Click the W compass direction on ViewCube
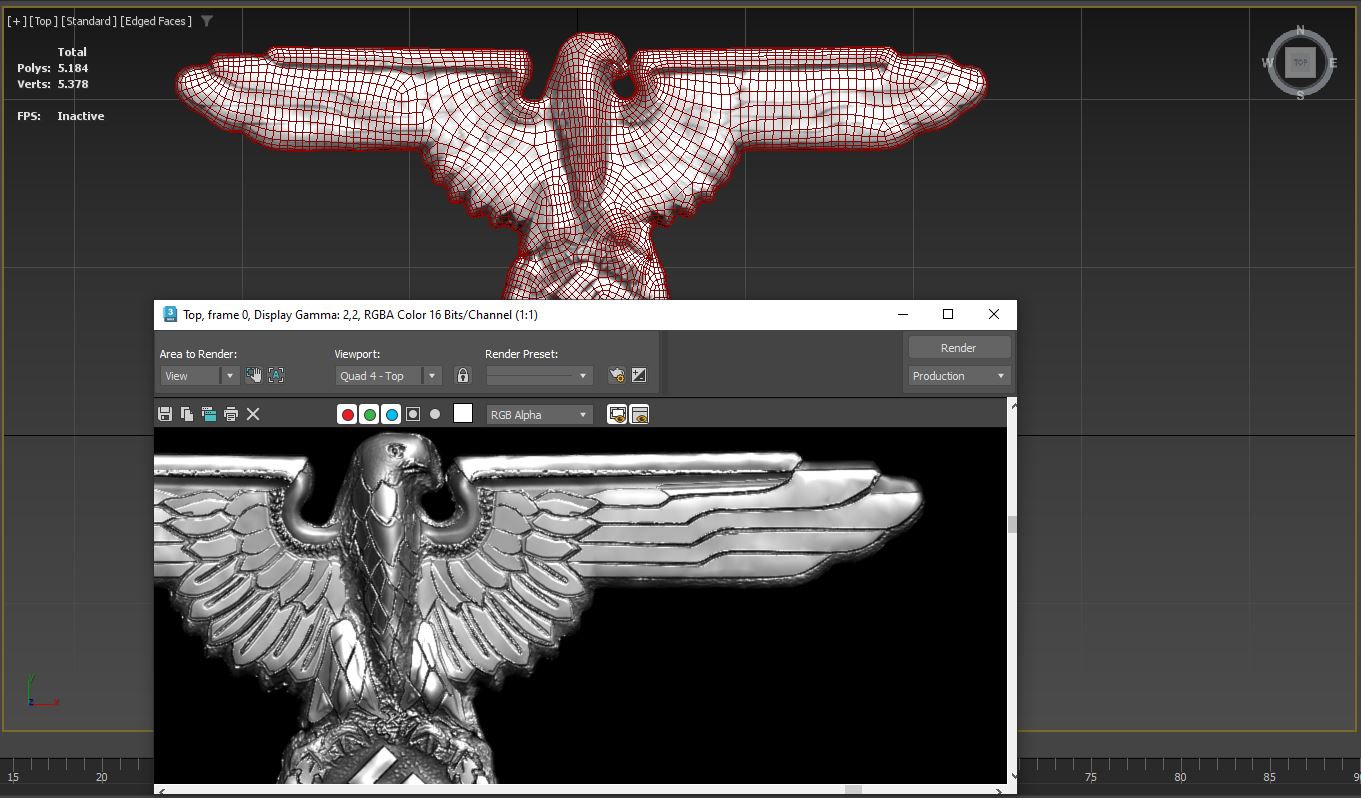1361x798 pixels. pyautogui.click(x=1267, y=63)
